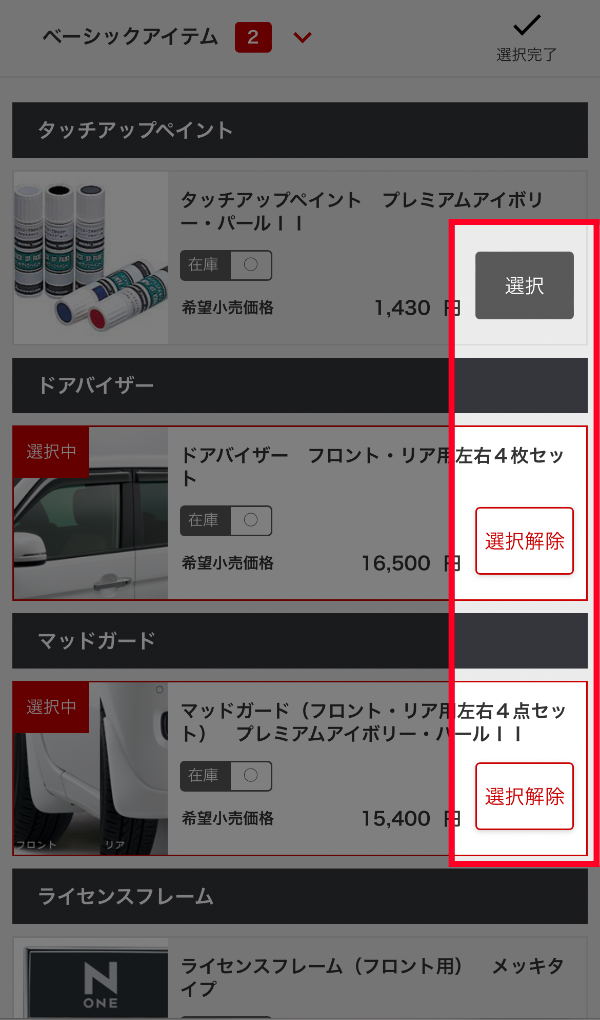Click 在庫 indicator for タッチアップペイント
This screenshot has height=1020, width=600.
[x=226, y=265]
